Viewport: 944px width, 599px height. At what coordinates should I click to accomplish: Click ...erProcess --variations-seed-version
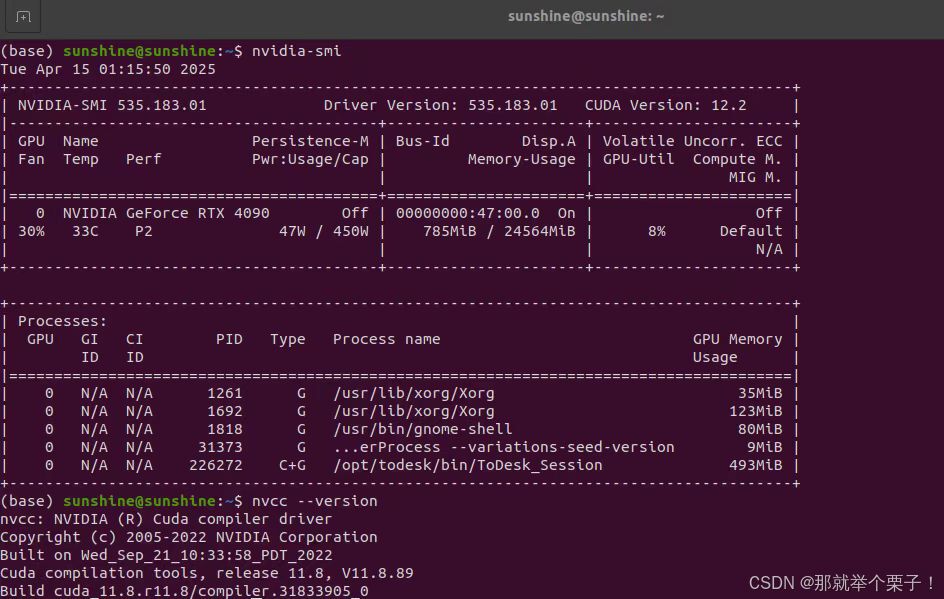503,447
